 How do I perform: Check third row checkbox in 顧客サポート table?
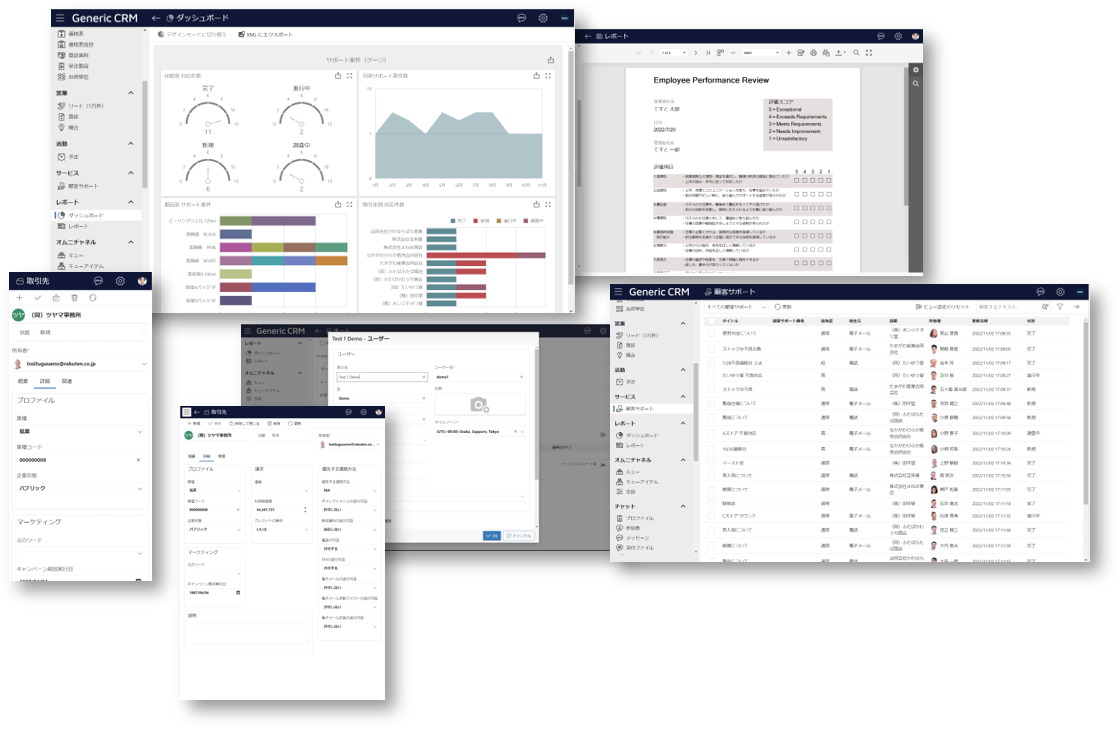(712, 362)
